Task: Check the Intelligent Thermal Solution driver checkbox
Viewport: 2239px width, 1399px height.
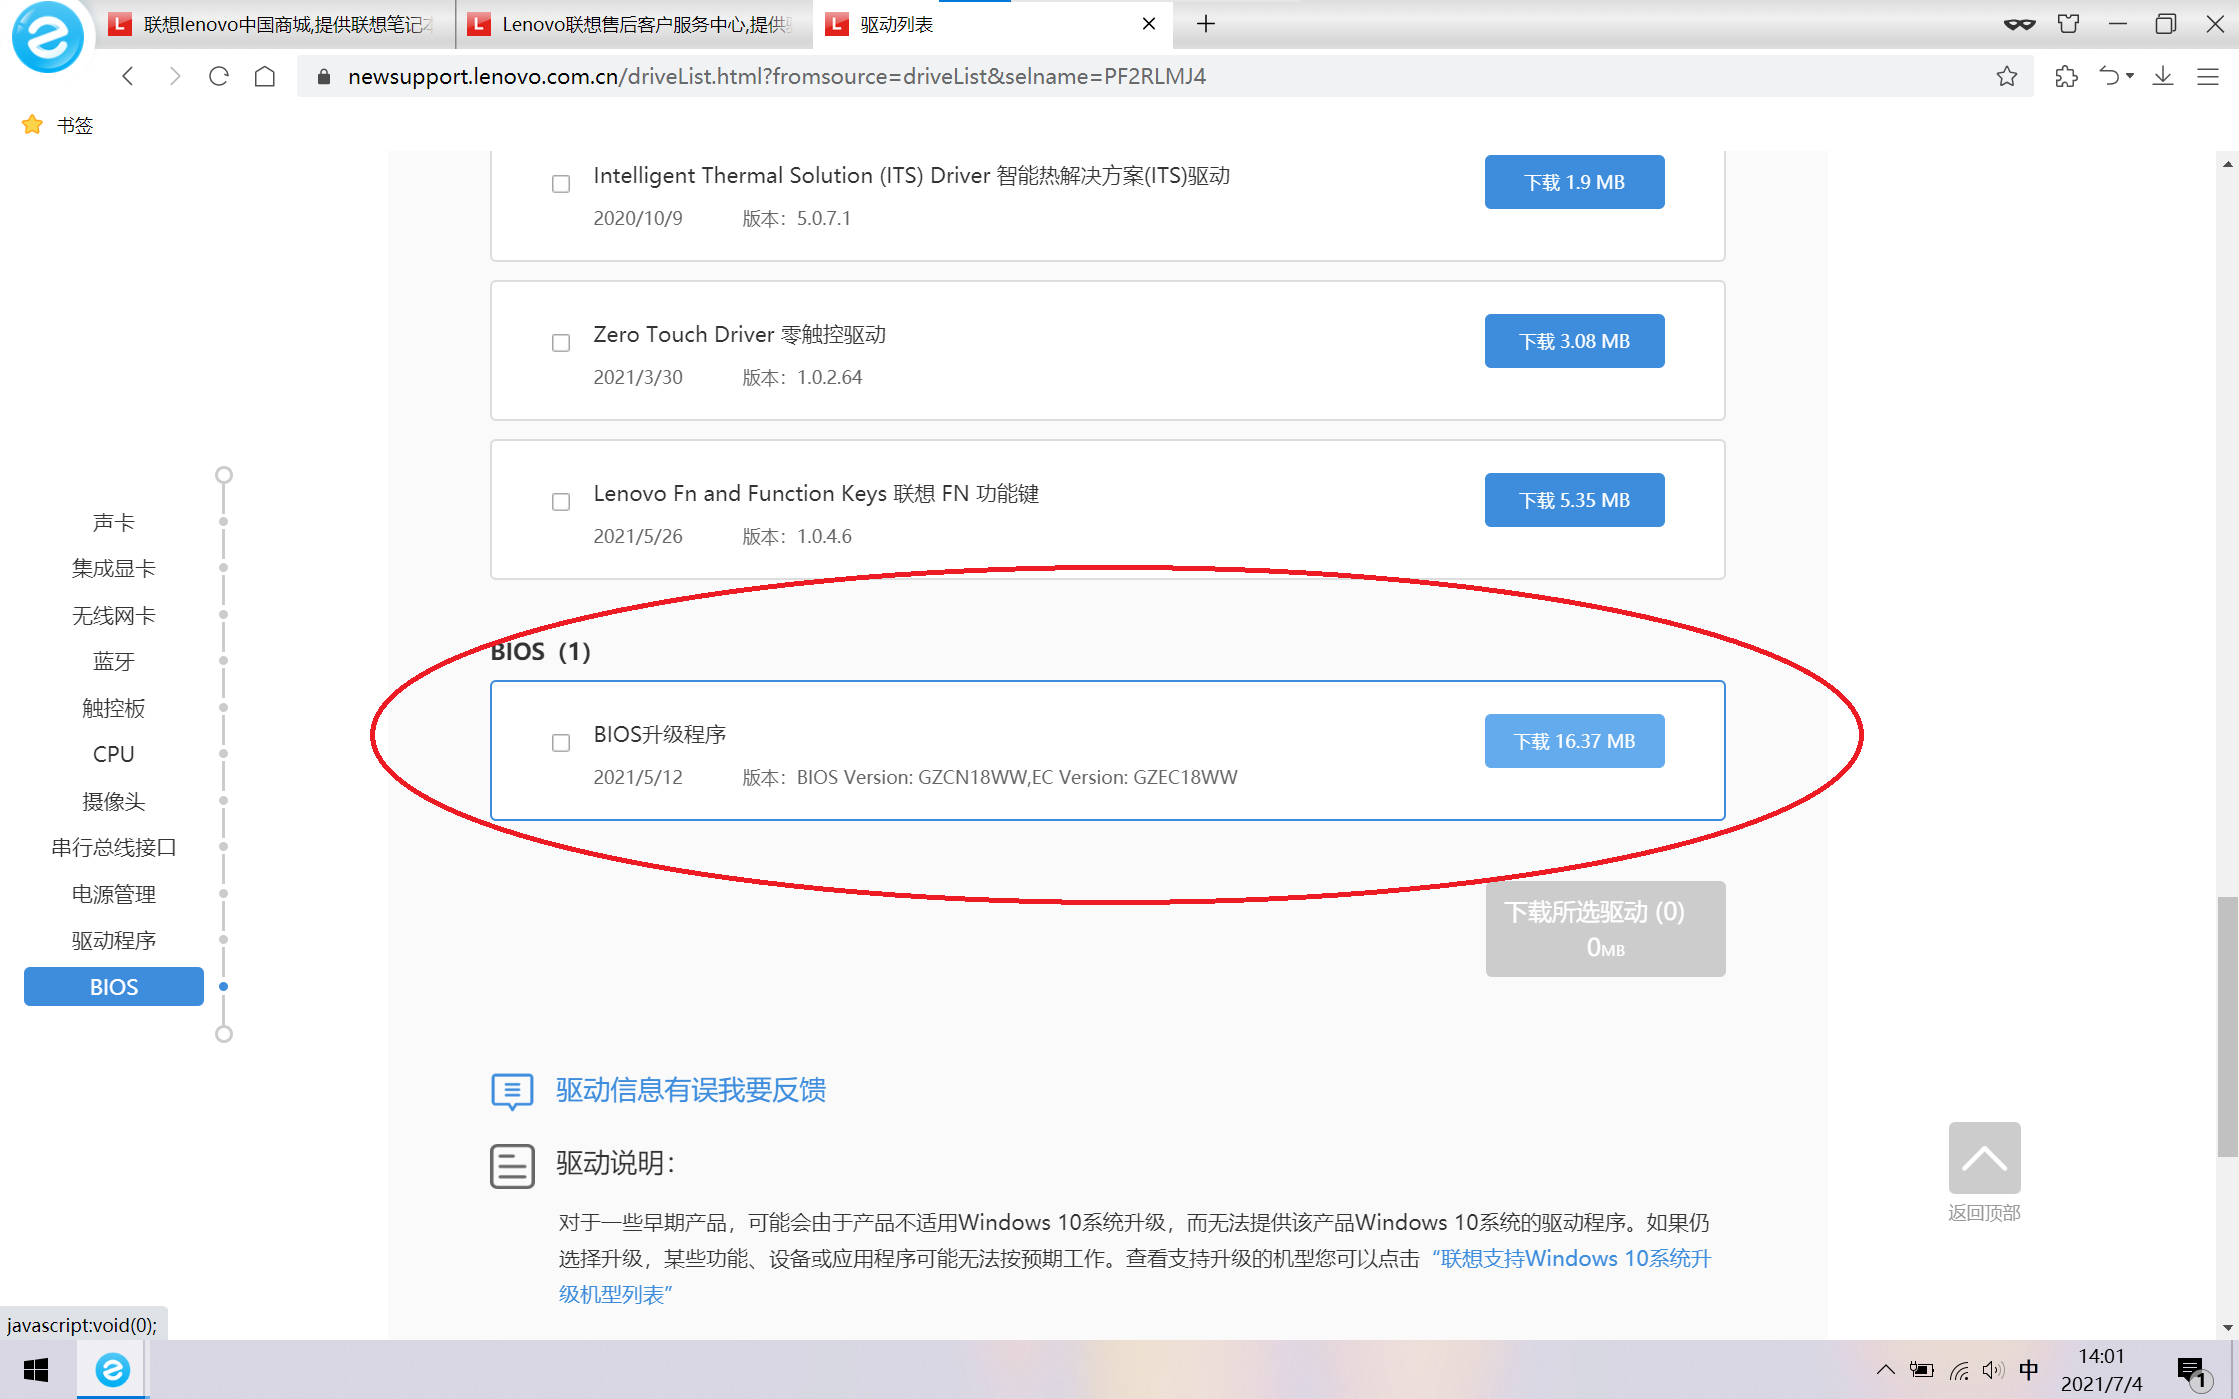Action: tap(561, 184)
